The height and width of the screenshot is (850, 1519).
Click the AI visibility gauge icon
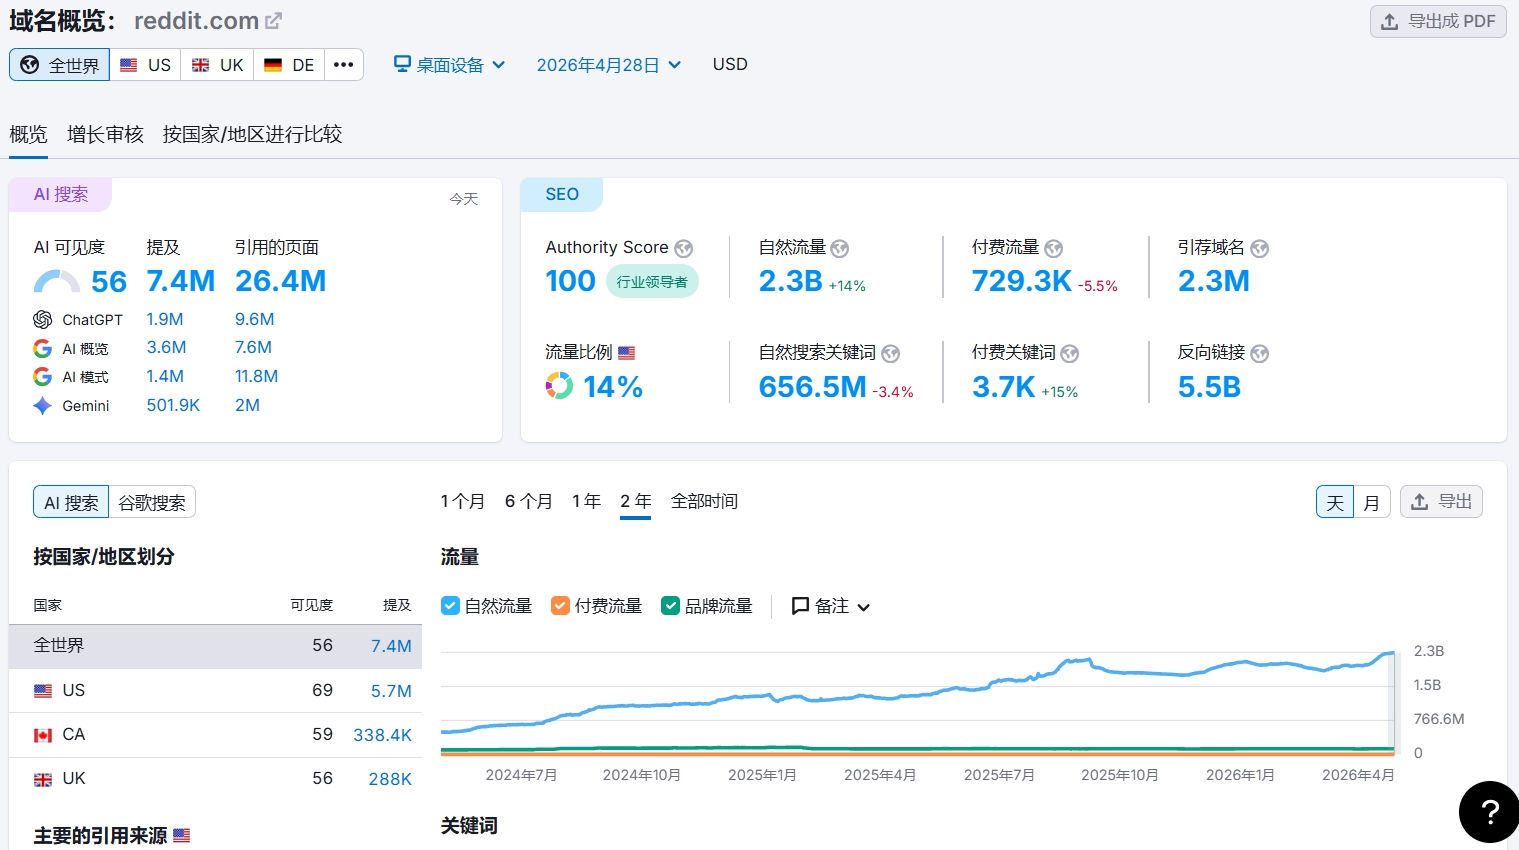click(57, 282)
